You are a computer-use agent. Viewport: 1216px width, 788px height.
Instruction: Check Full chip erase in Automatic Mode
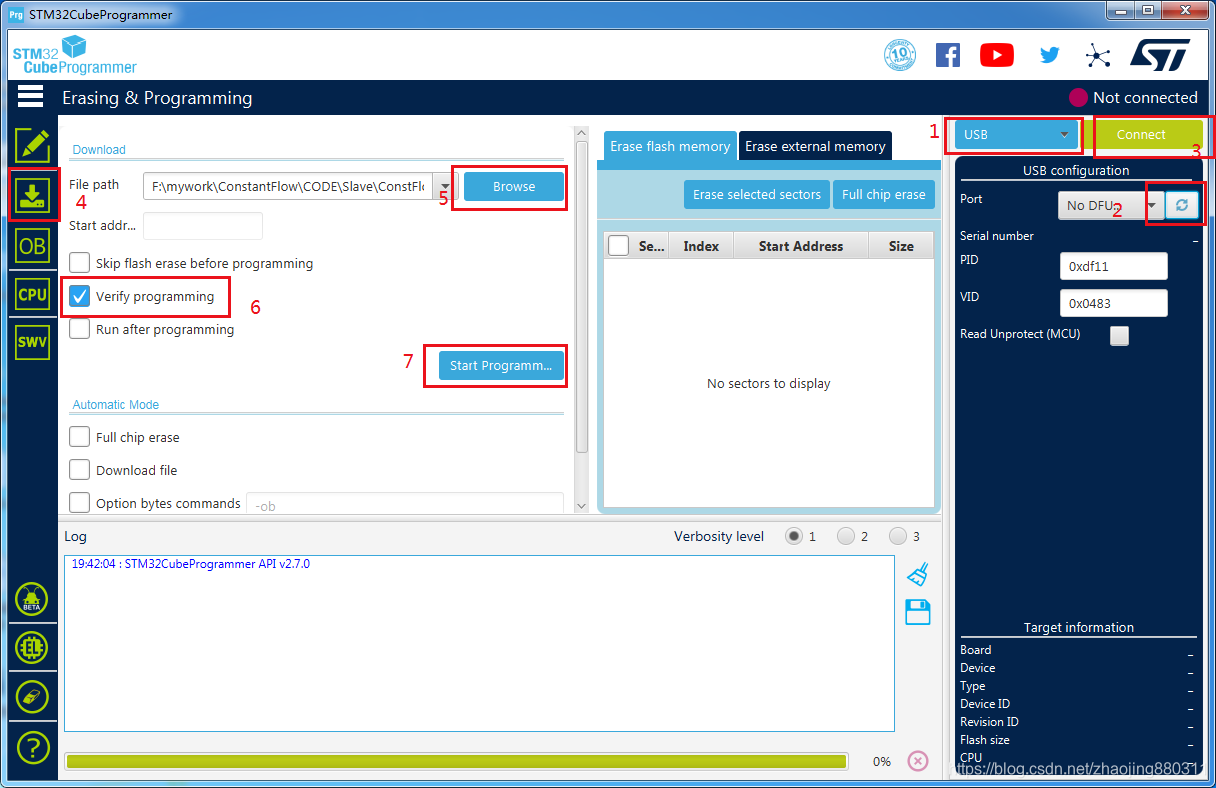(79, 437)
